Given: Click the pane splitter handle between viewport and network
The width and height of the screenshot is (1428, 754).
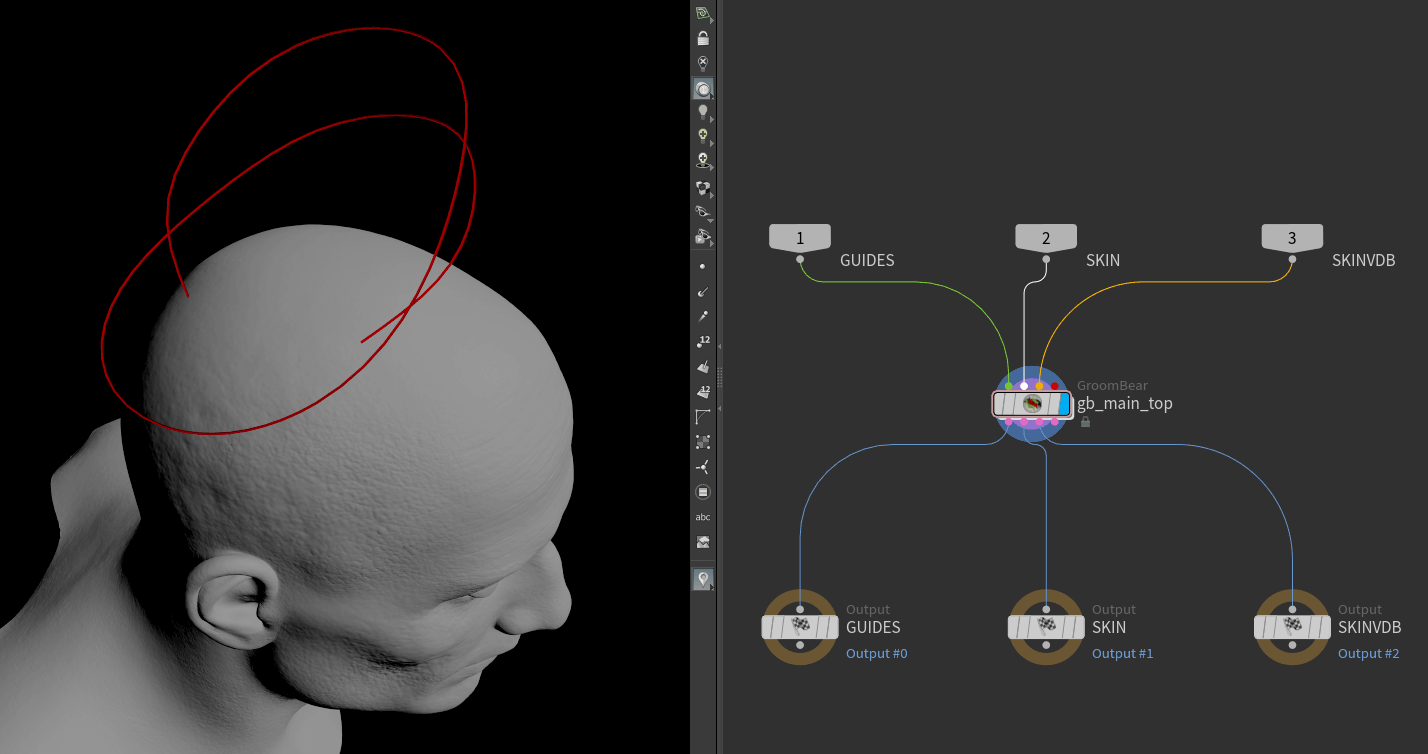Looking at the screenshot, I should (719, 377).
